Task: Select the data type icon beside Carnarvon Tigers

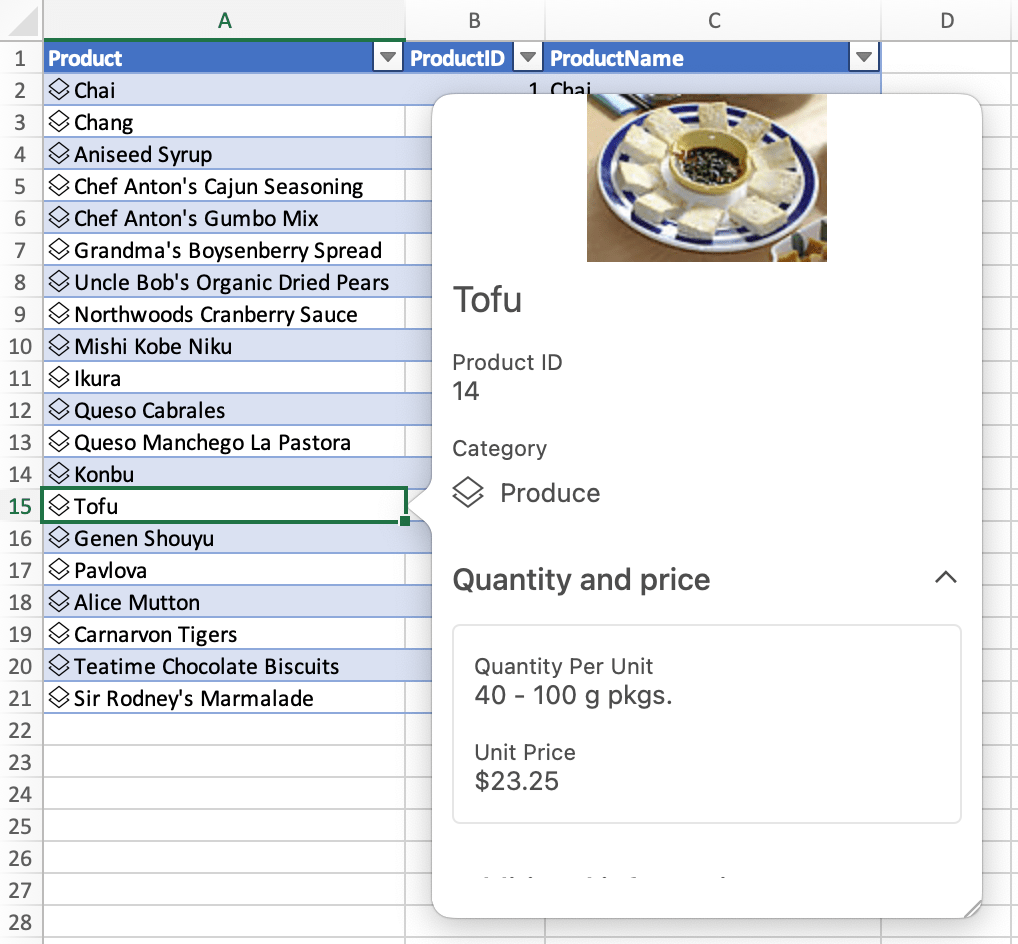Action: (x=59, y=634)
